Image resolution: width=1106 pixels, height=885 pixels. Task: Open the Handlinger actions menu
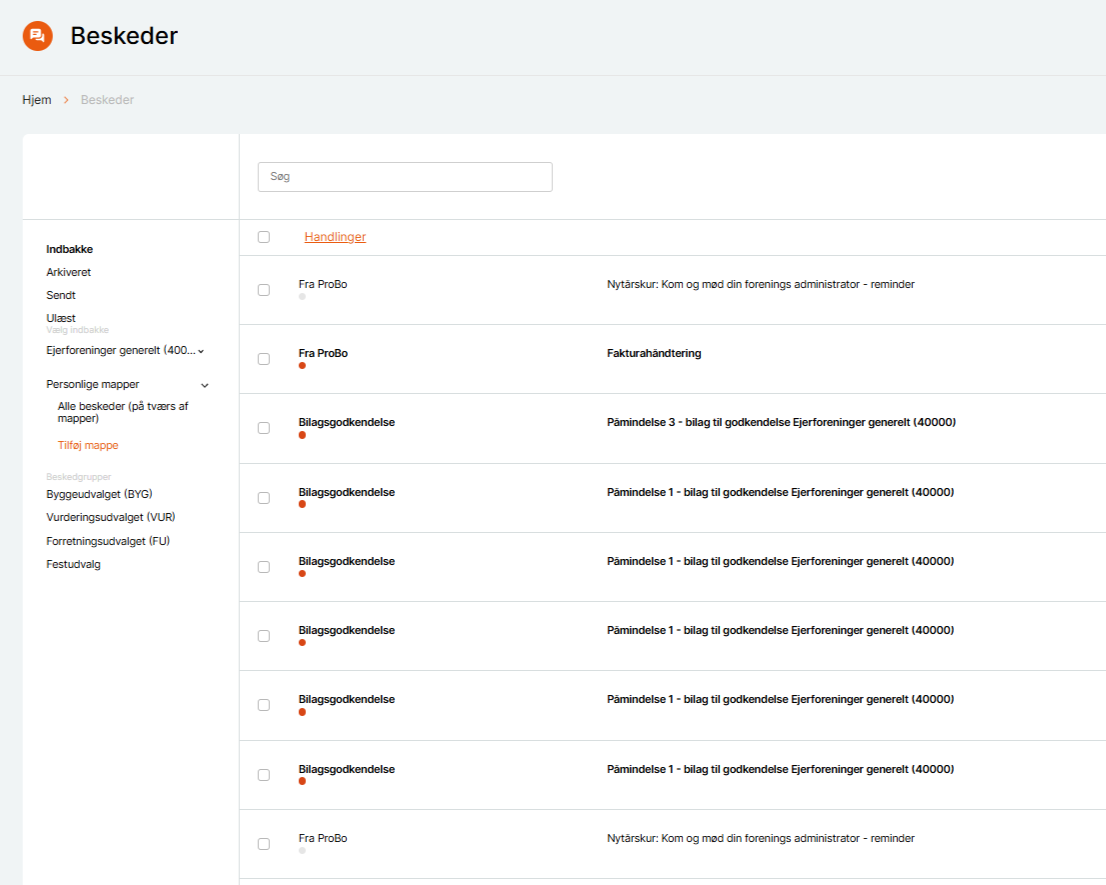pyautogui.click(x=335, y=237)
